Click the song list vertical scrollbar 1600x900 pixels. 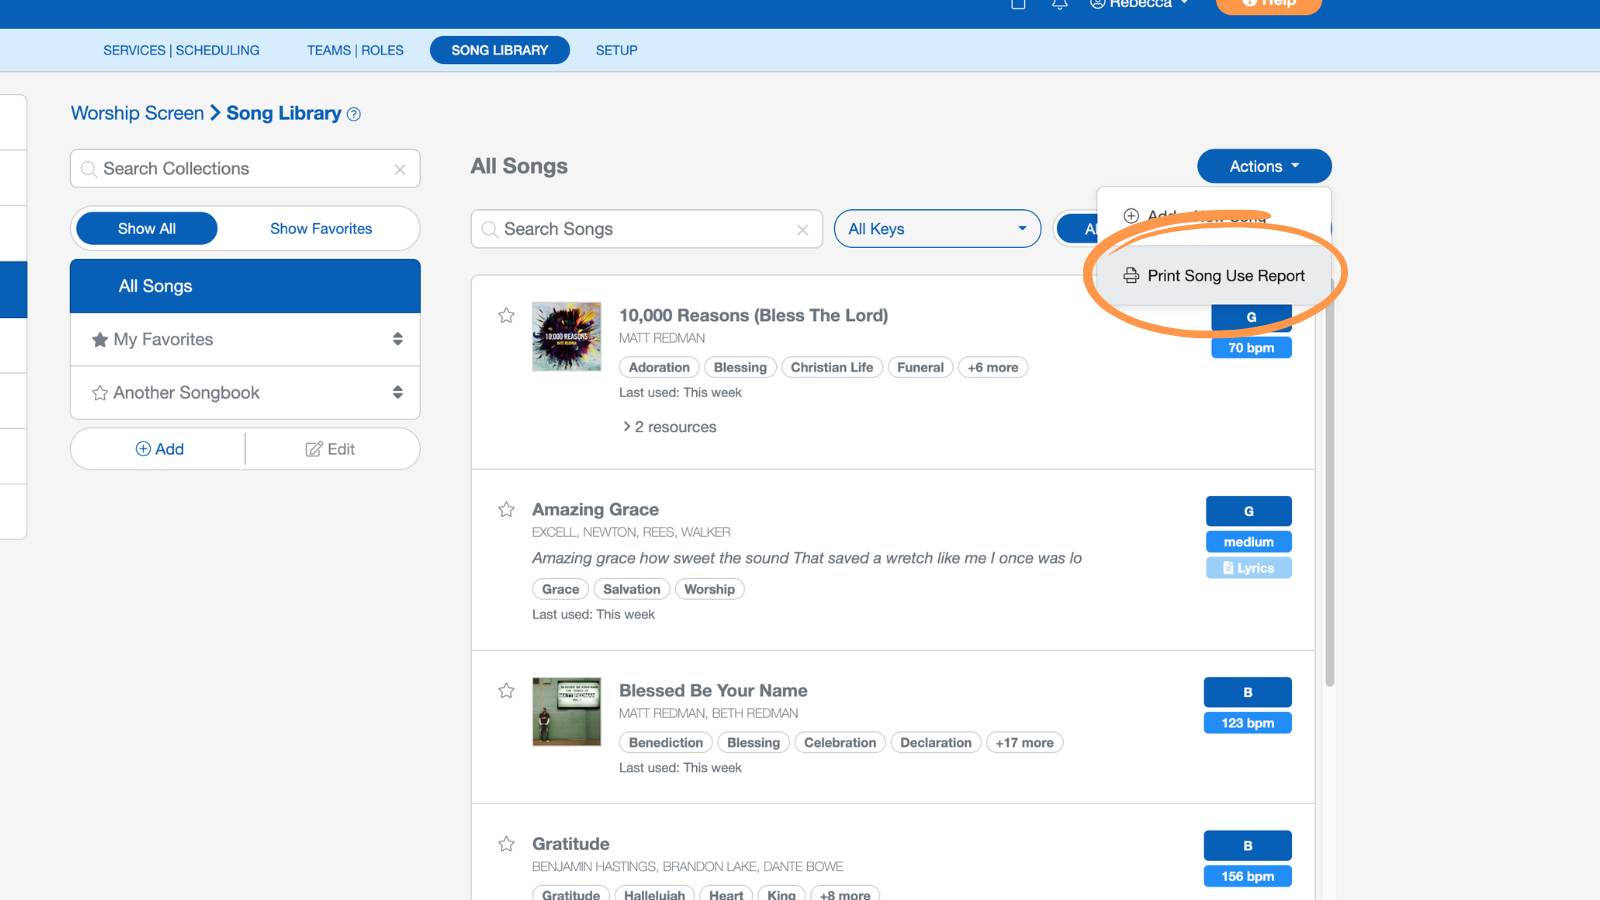(1329, 480)
